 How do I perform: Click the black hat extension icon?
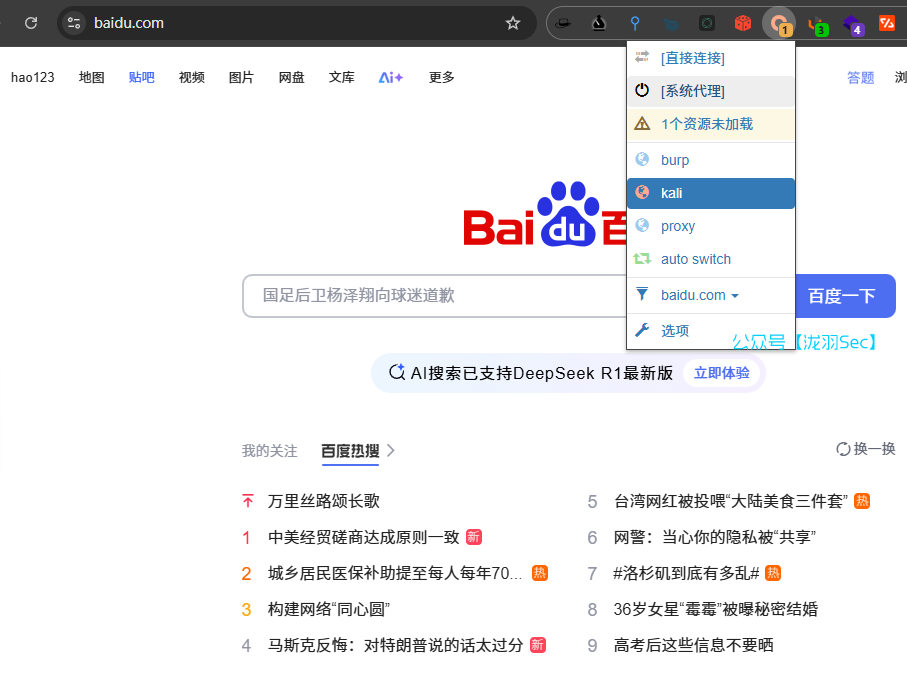[x=563, y=23]
